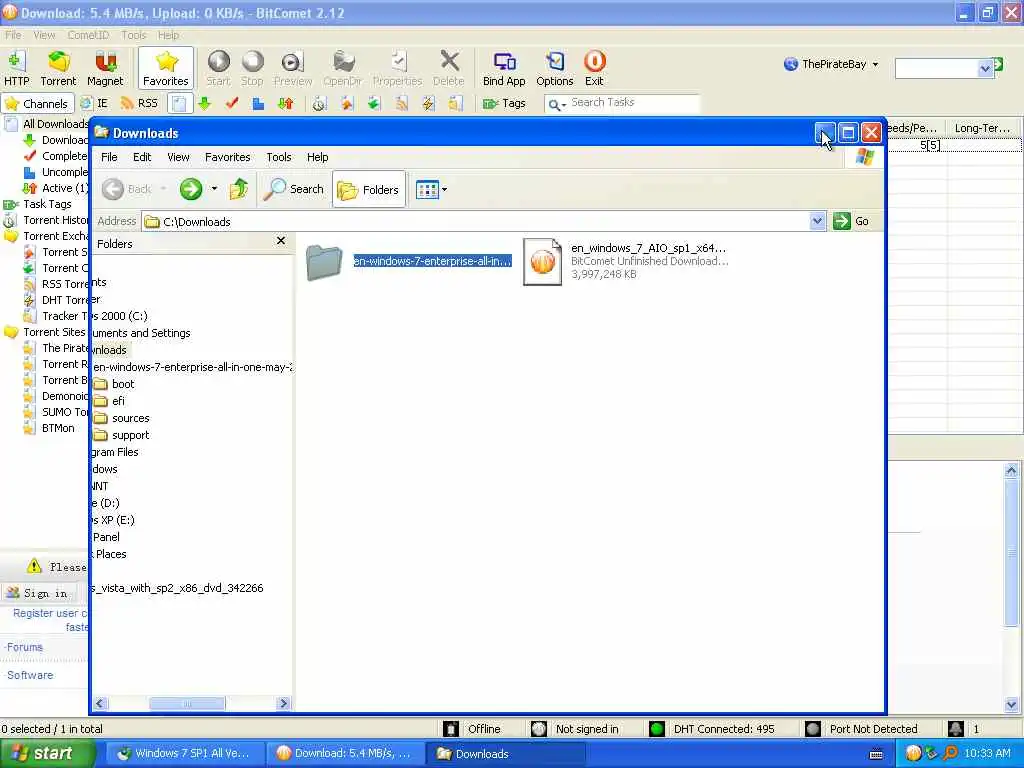Click the Folders pane horizontal scrollbar thumb
Image resolution: width=1024 pixels, height=768 pixels.
[187, 703]
